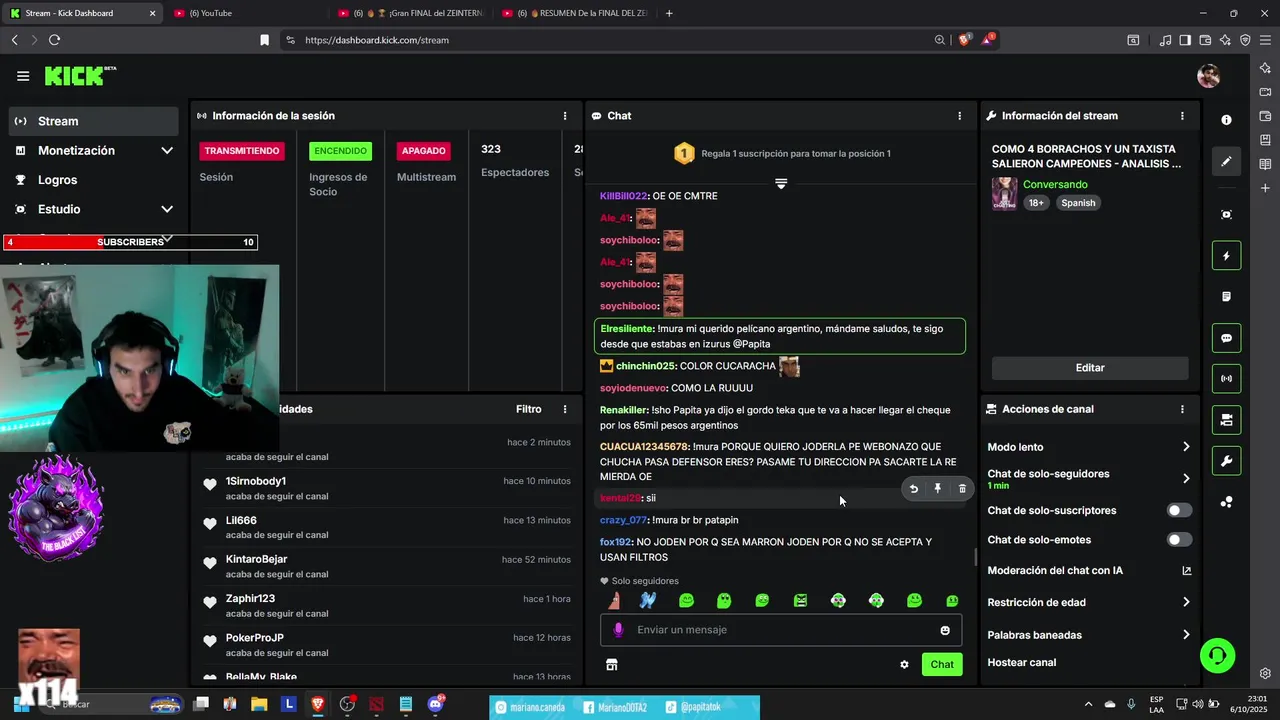Image resolution: width=1280 pixels, height=720 pixels.
Task: Open the Filtro activity filter
Action: pos(529,409)
